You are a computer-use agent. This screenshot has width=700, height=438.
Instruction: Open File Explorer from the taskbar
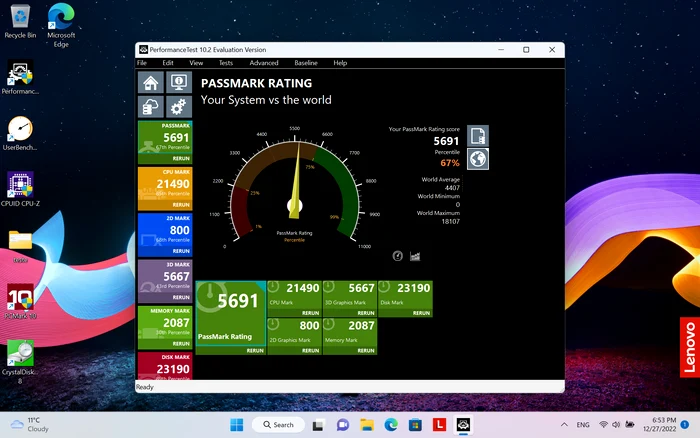tap(367, 425)
